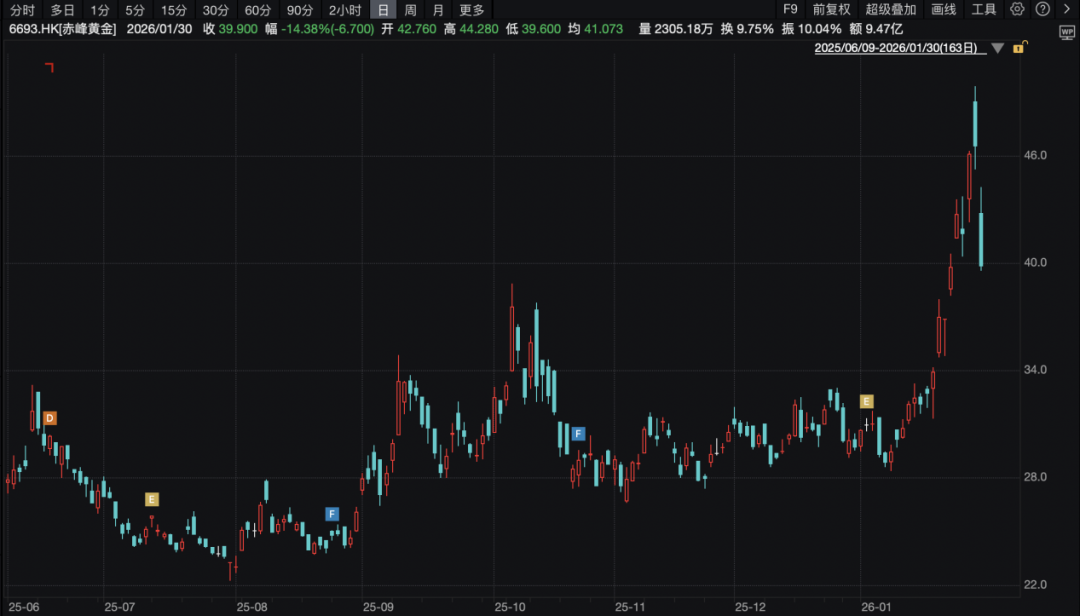Select the 30分 interval tab
1080x616 pixels.
point(216,10)
